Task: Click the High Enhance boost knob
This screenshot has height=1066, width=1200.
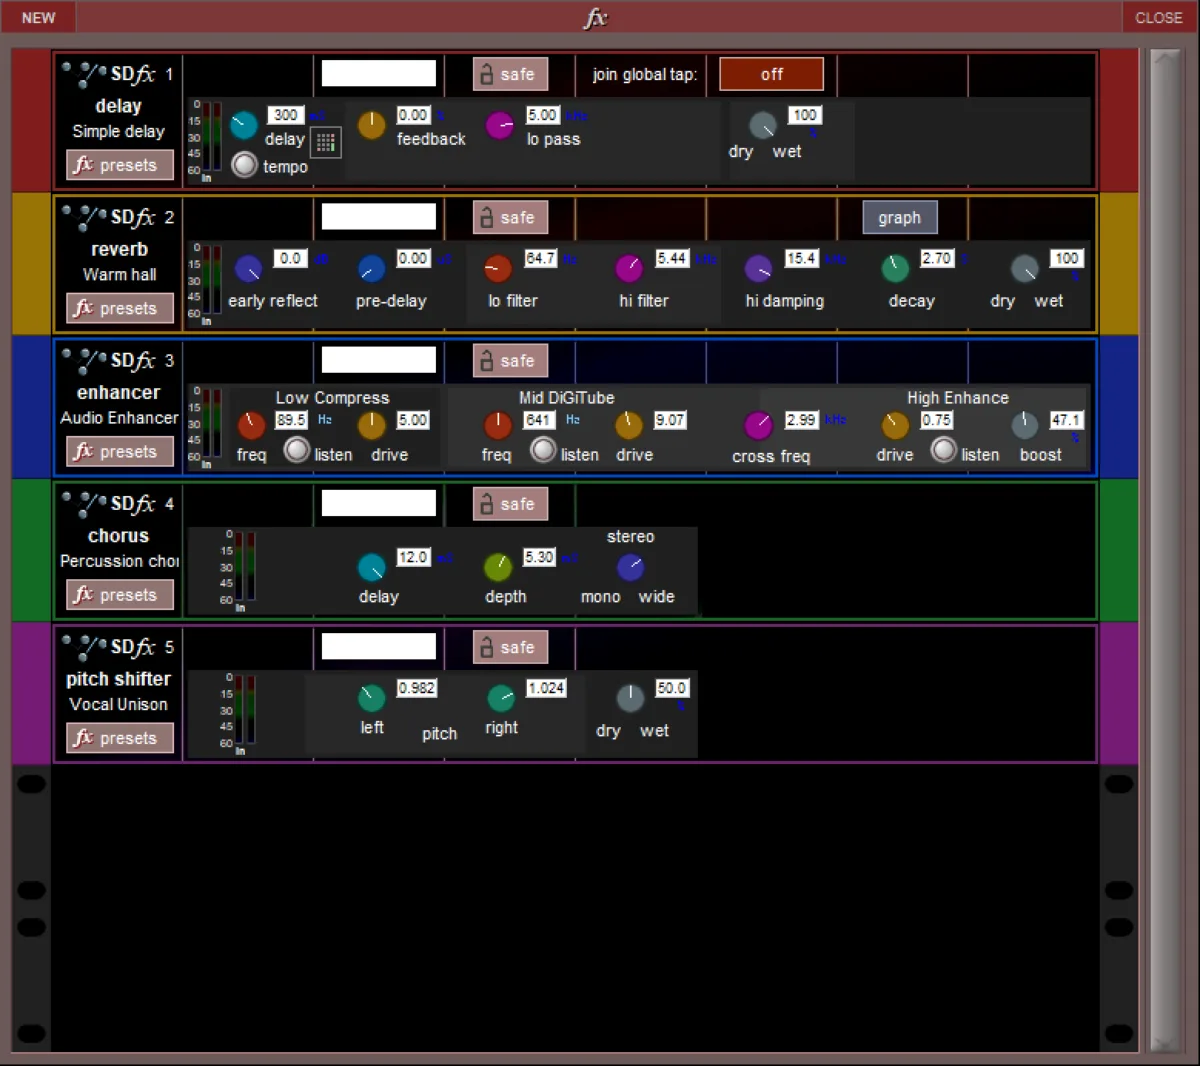Action: (x=1025, y=425)
